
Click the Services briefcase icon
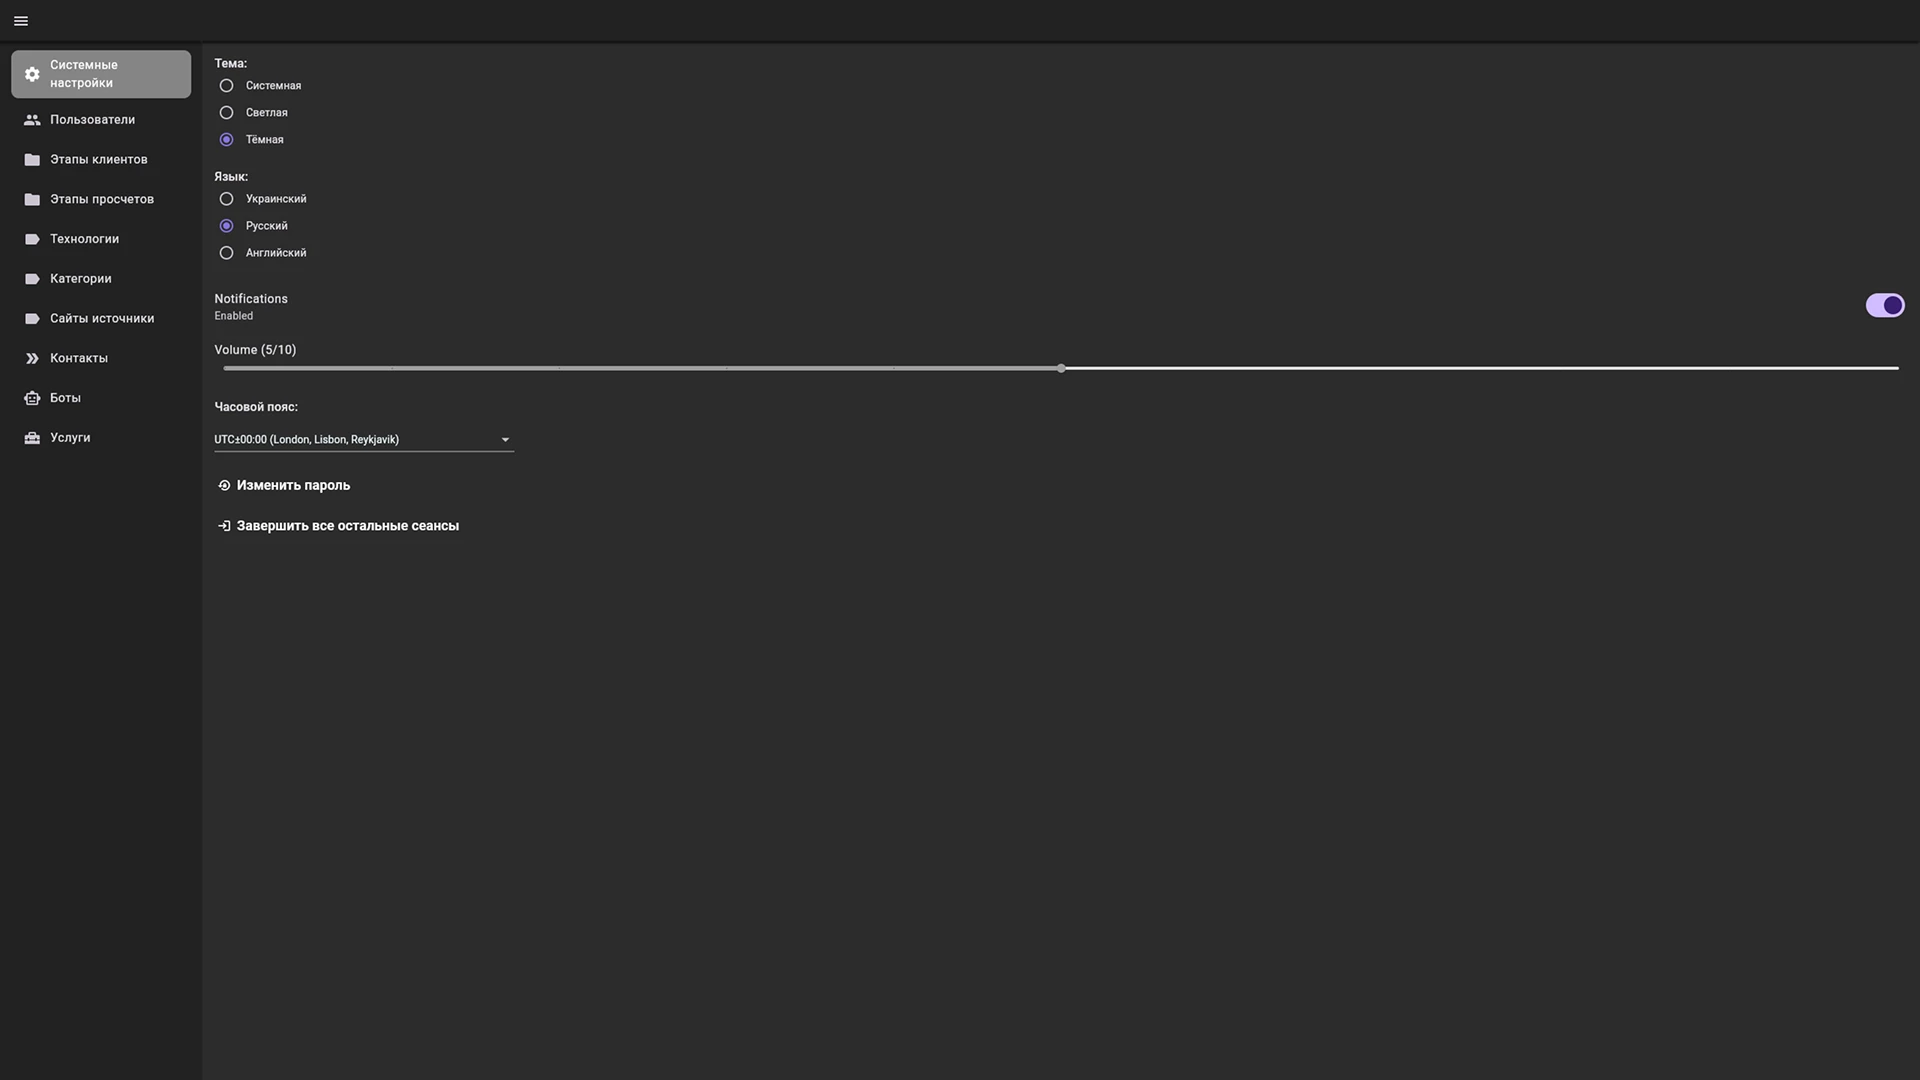click(x=32, y=438)
